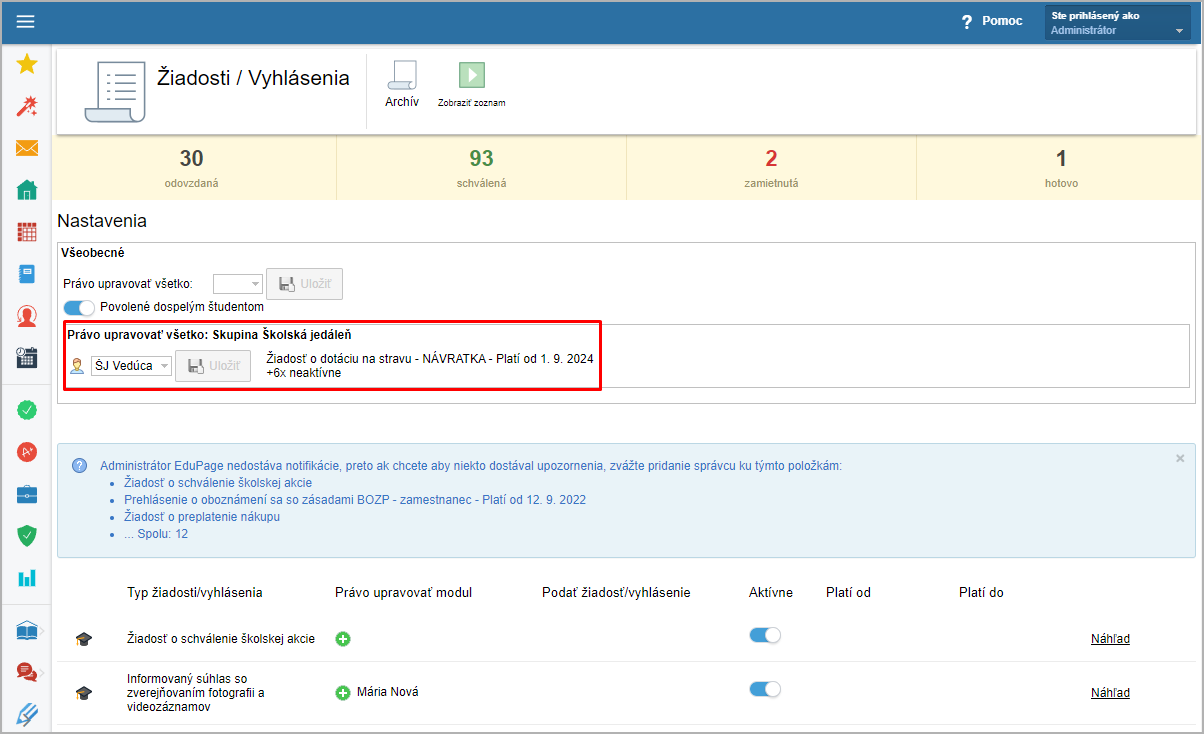The image size is (1204, 734).
Task: Click Uložiť button next to ŠJ Vedúca
Action: [213, 366]
